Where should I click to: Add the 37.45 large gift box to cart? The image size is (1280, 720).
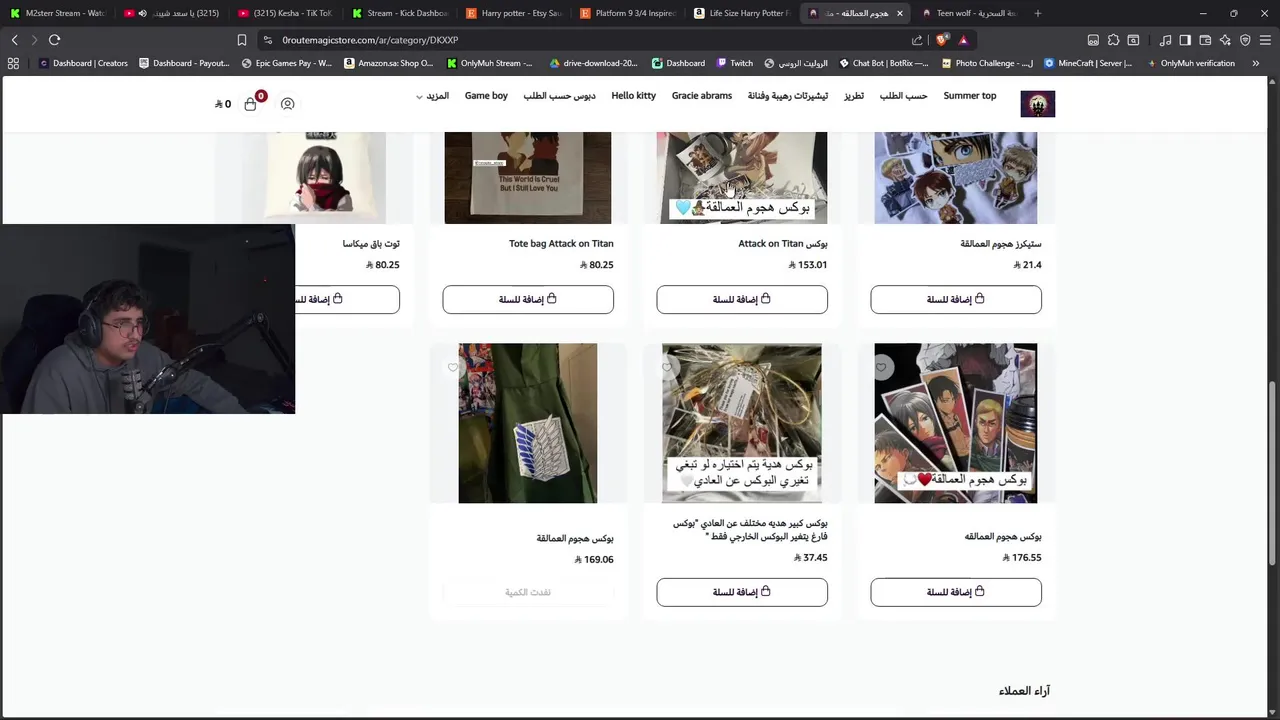pos(742,592)
